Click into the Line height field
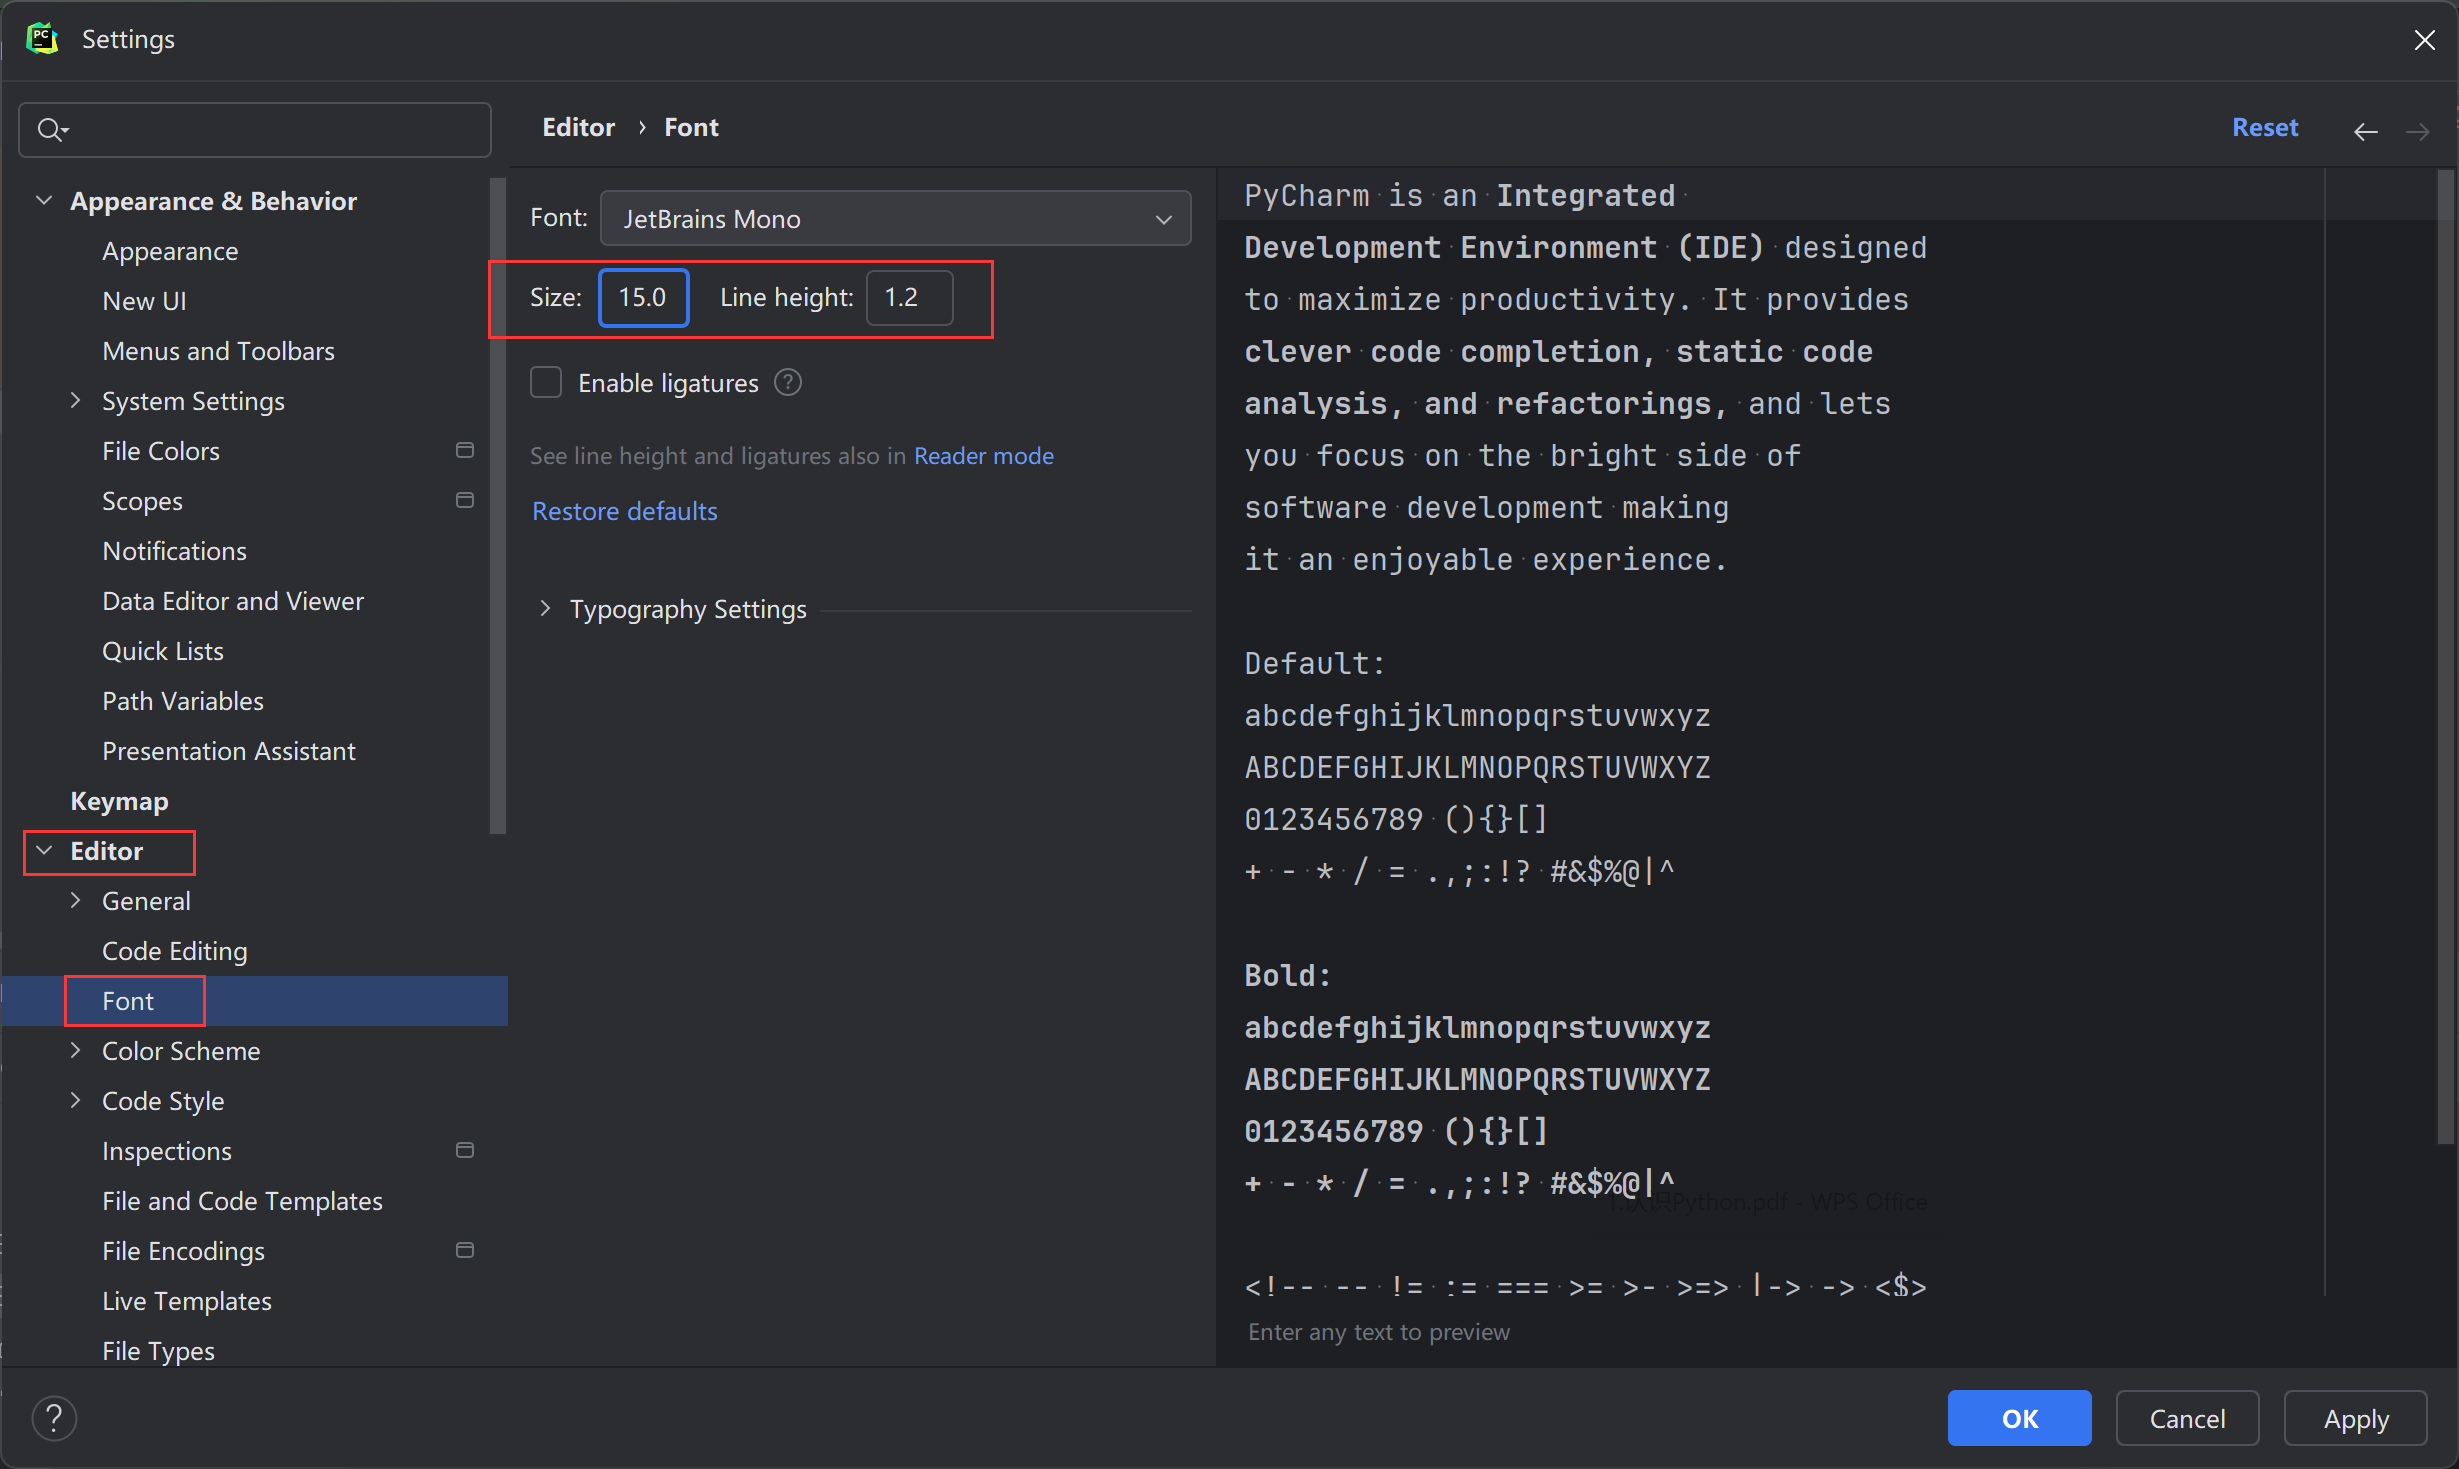 point(908,297)
